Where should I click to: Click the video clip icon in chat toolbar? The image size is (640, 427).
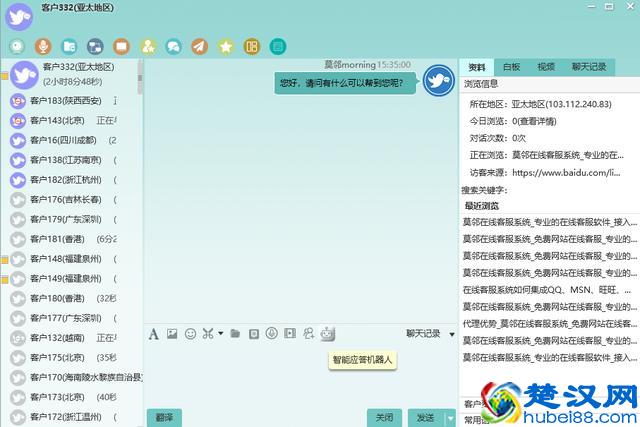pos(290,334)
